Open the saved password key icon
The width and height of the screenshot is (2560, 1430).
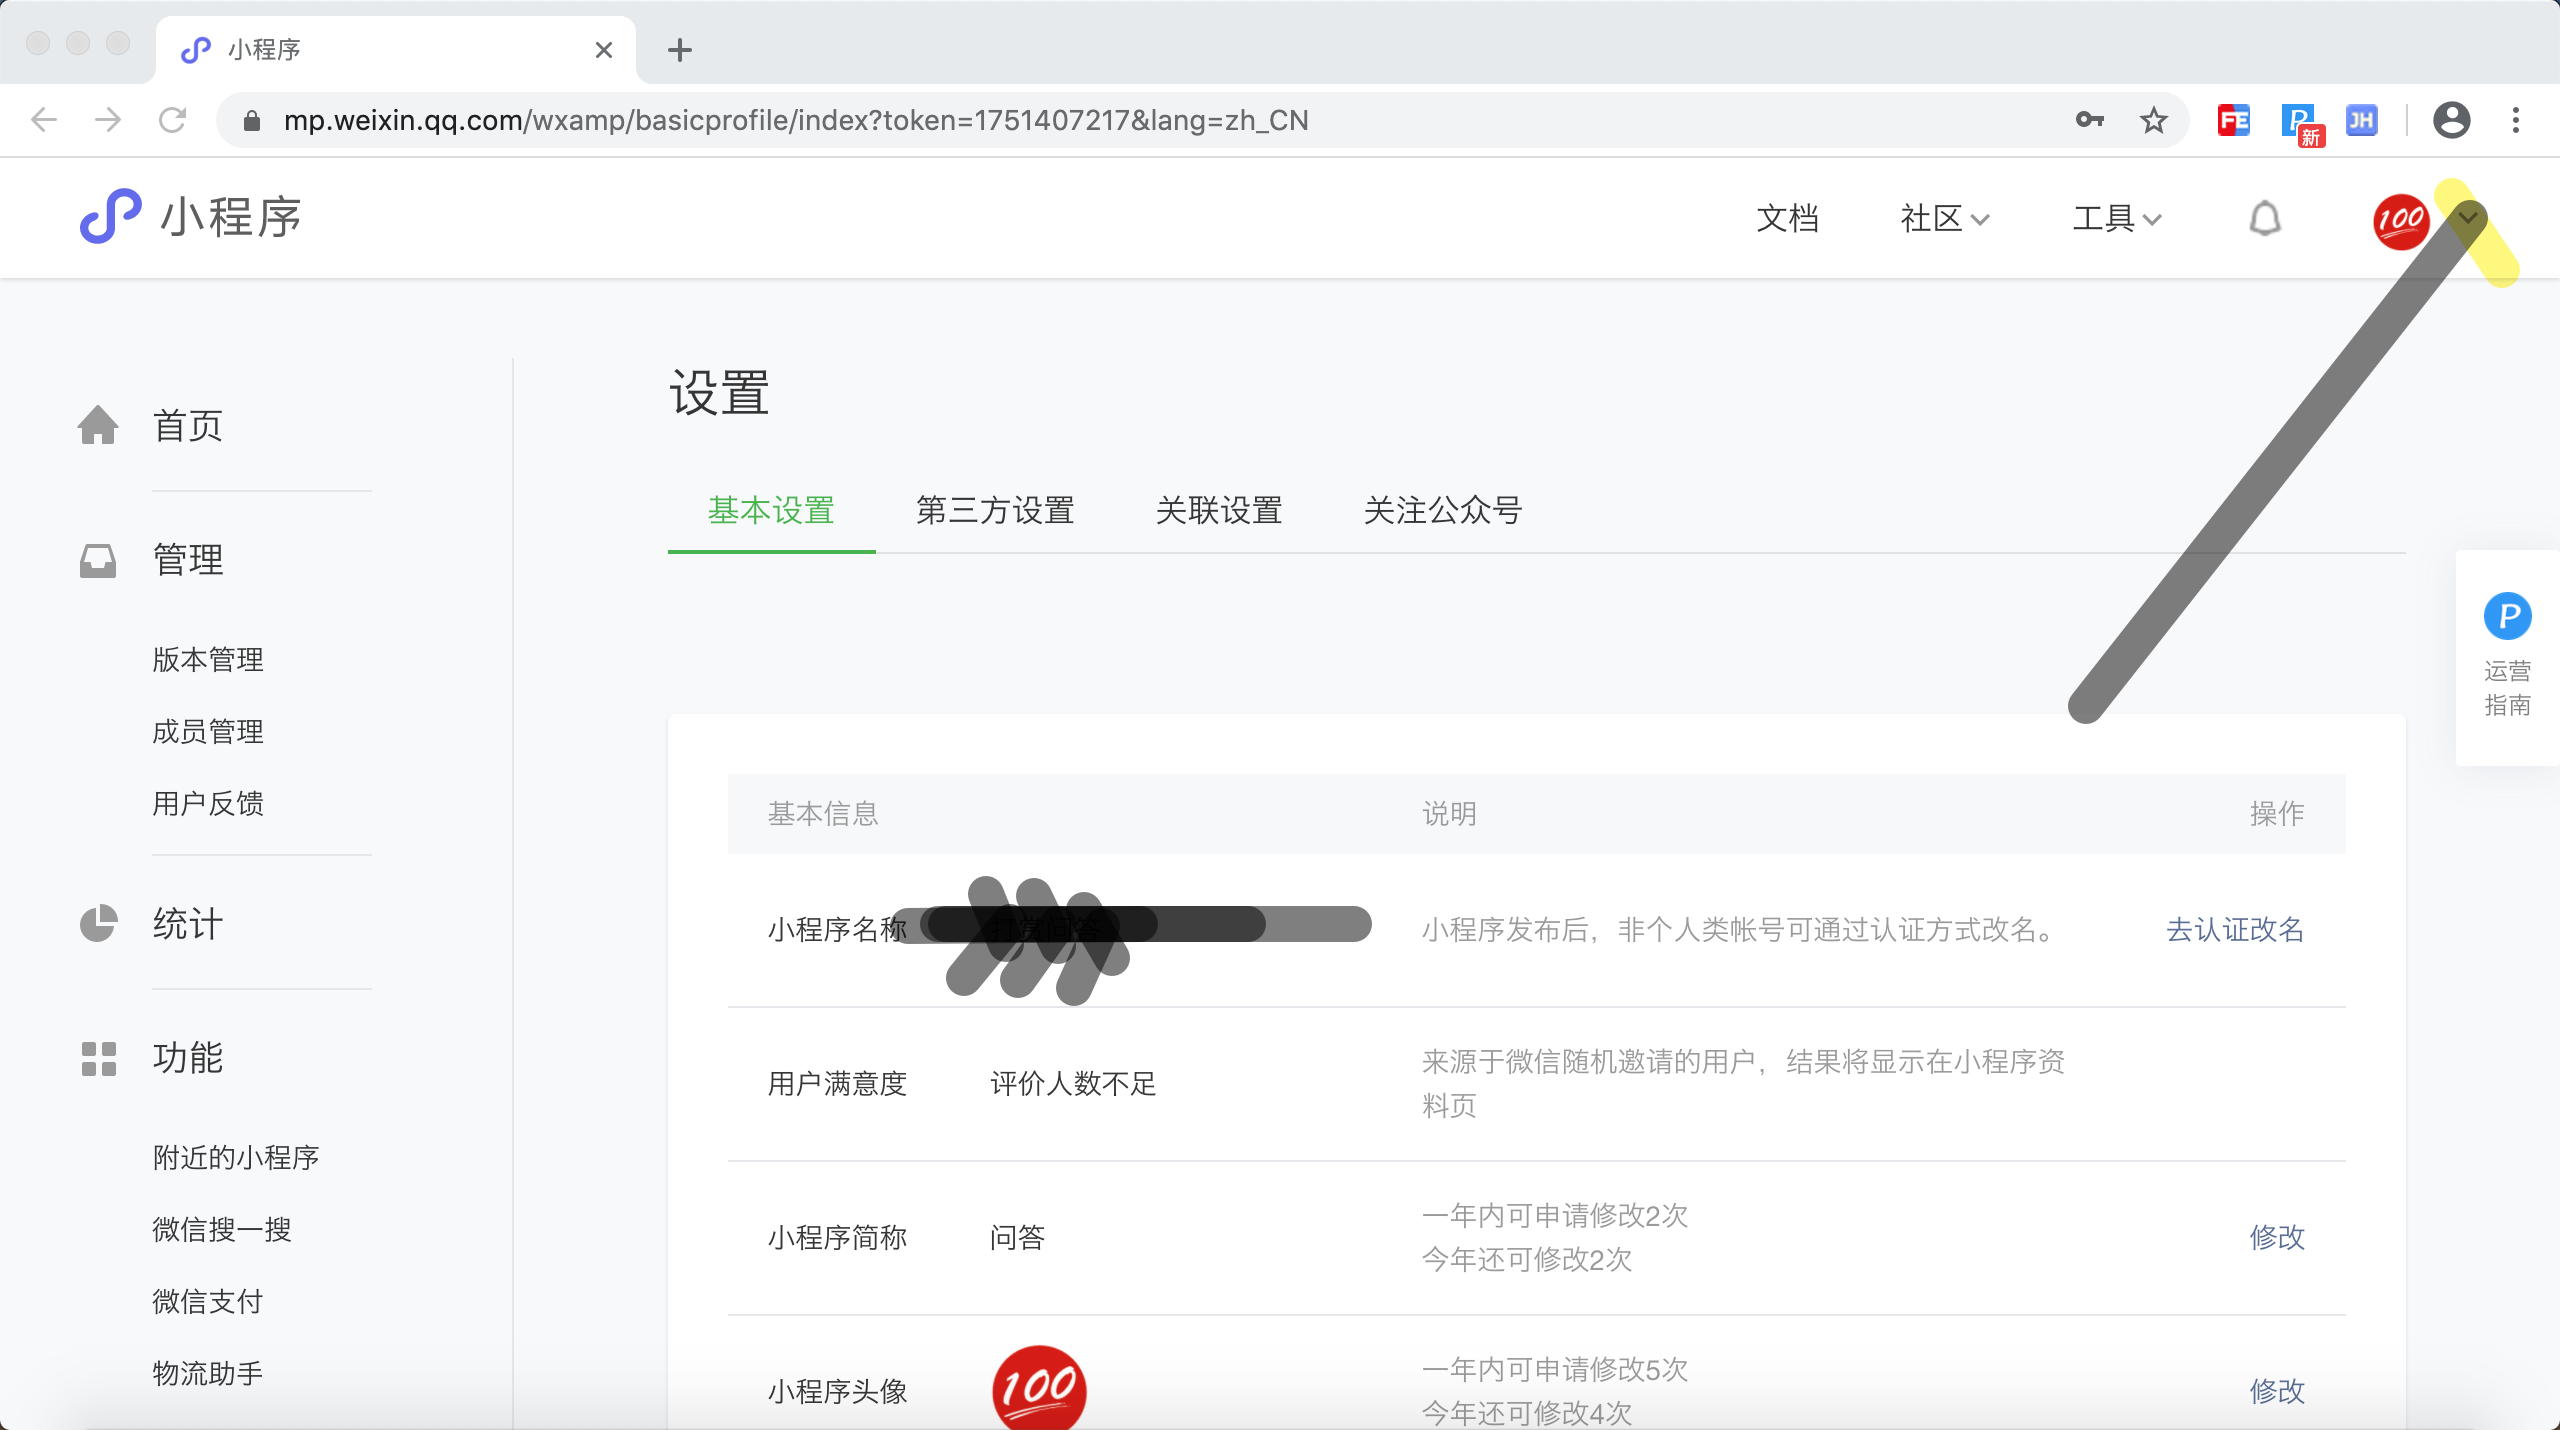(2089, 121)
